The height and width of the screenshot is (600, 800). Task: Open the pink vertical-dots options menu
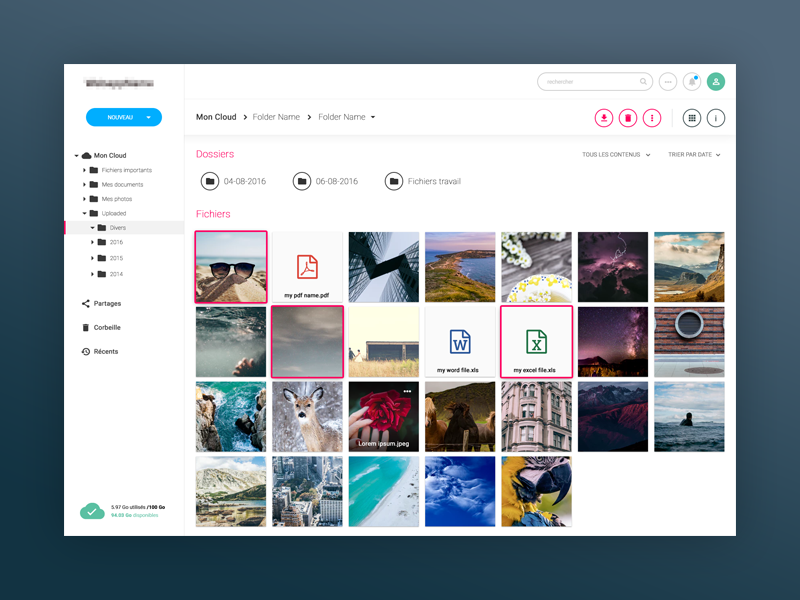click(x=652, y=118)
